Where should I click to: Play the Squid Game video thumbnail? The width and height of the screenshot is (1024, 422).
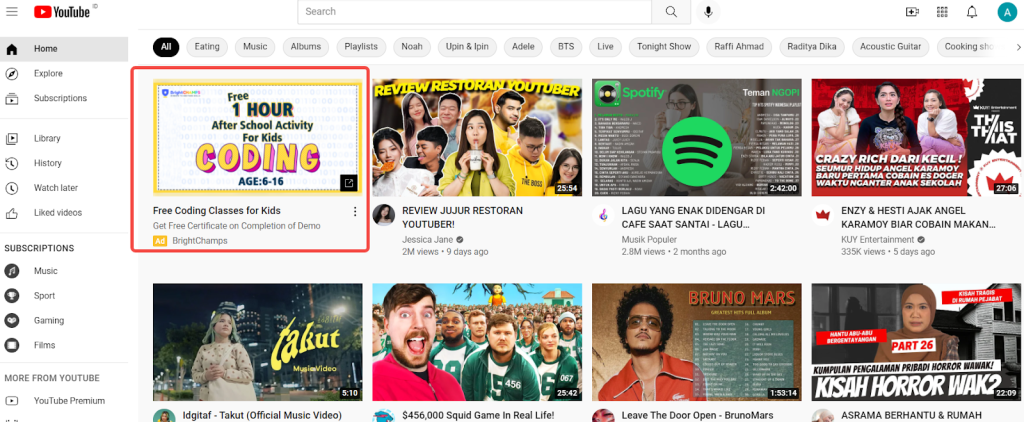(x=477, y=342)
